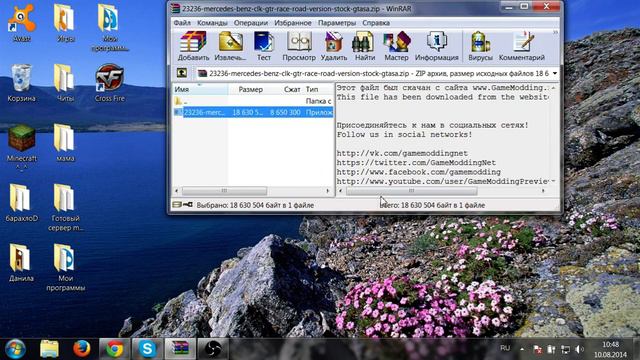The image size is (640, 360).
Task: Click the twitter.com/GameModdingNet comment text
Action: point(416,162)
